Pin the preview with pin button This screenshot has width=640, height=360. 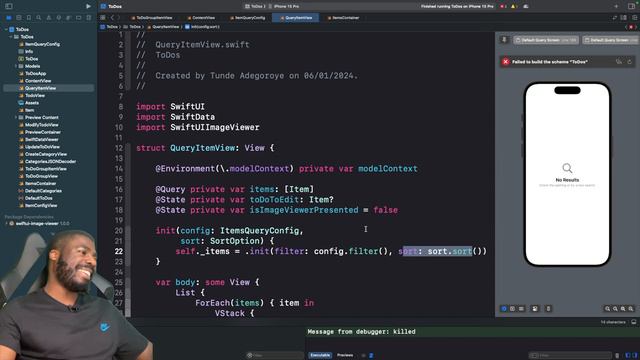coord(504,40)
